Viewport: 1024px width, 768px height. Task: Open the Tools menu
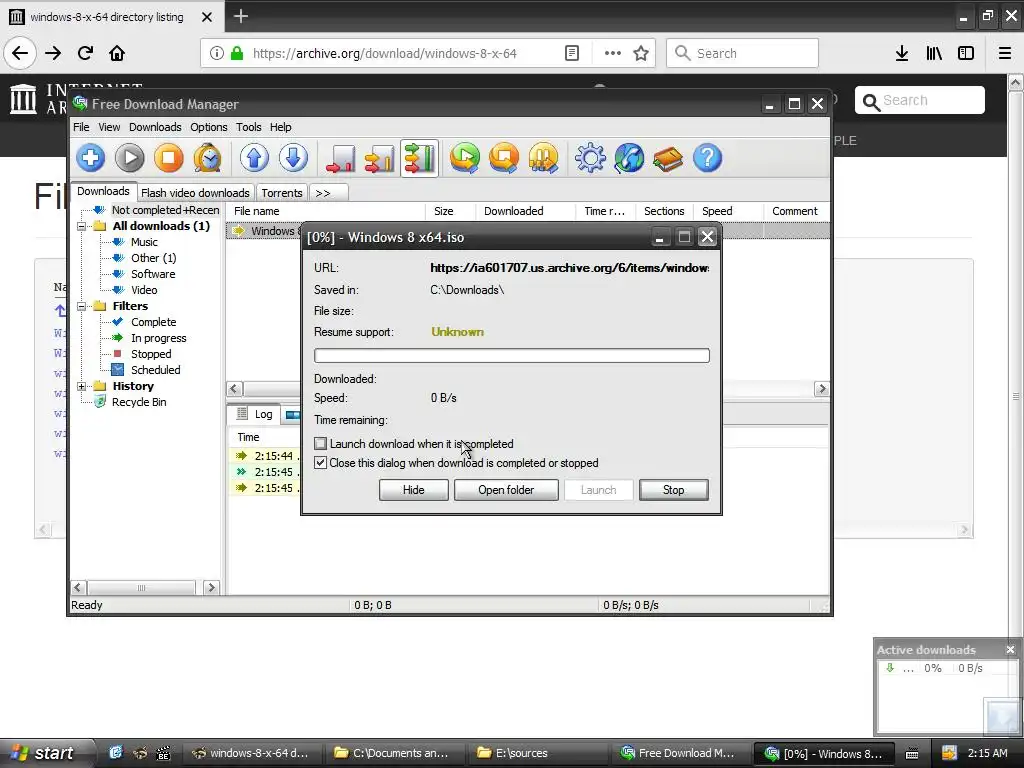248,127
